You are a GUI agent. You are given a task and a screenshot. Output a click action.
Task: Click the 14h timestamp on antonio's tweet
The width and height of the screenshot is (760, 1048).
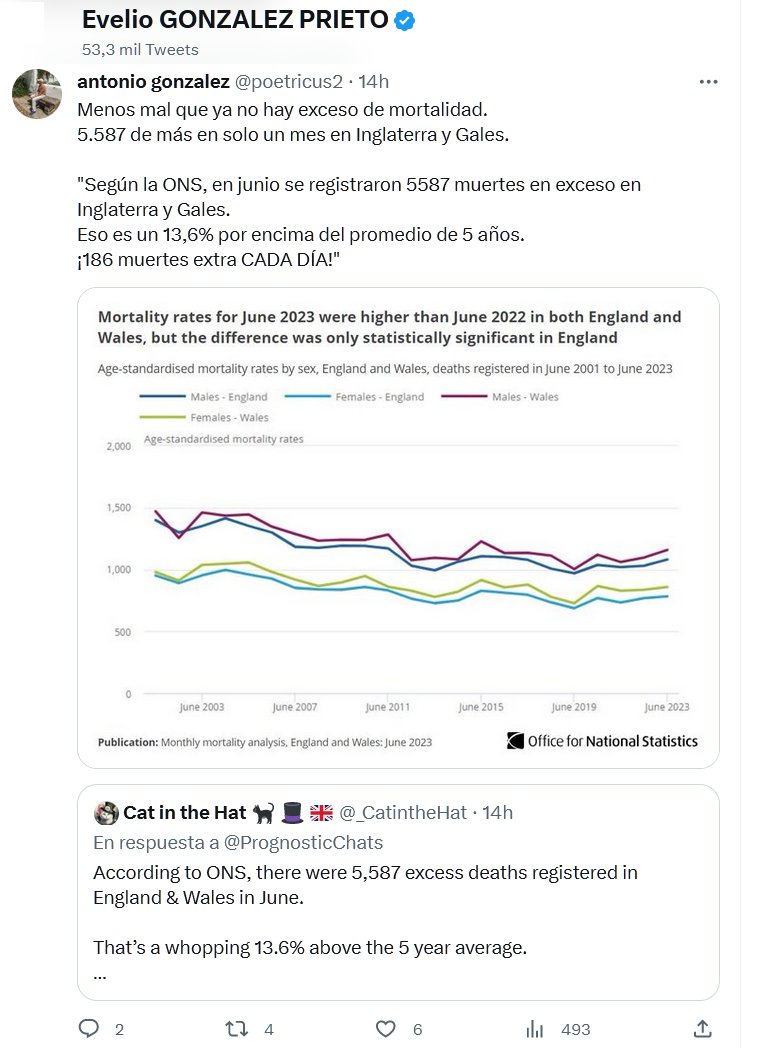pyautogui.click(x=374, y=81)
